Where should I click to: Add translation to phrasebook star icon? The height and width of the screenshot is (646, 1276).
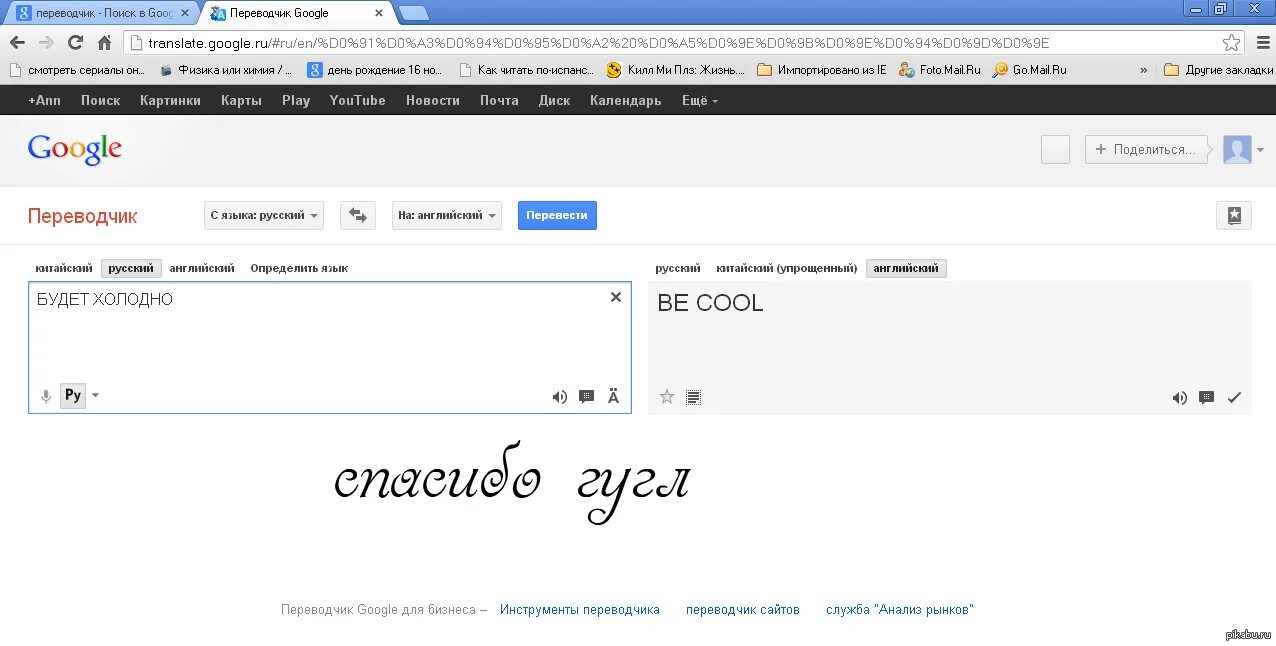click(667, 397)
